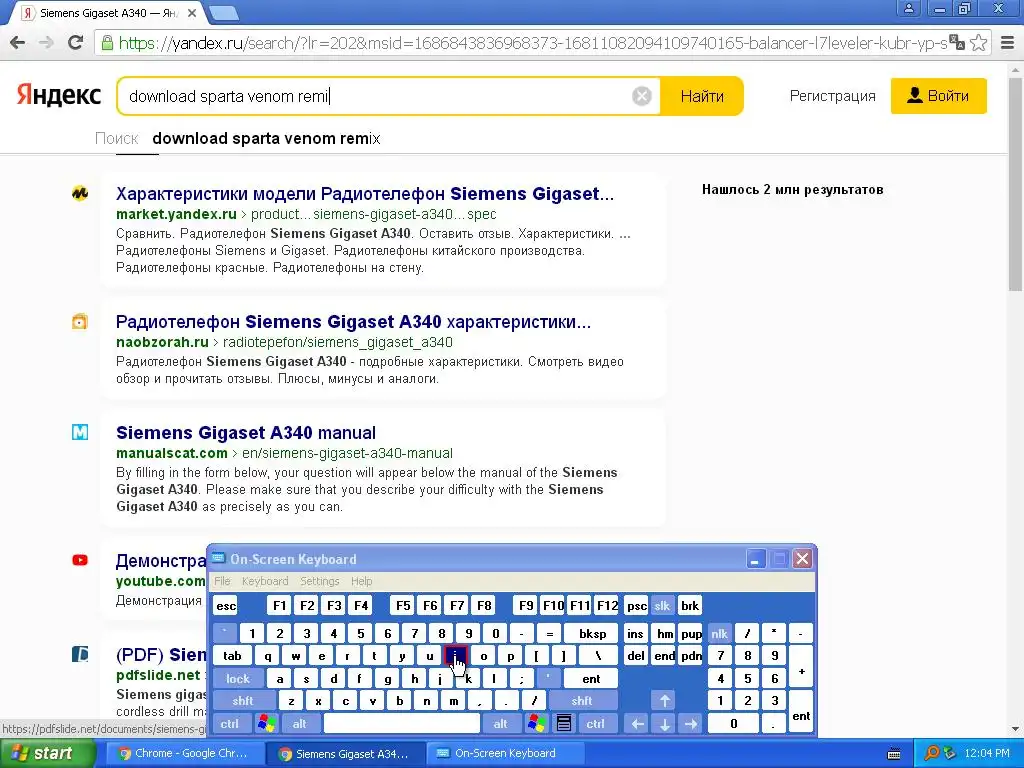Toggle the right ctrl key
1024x768 pixels.
pyautogui.click(x=595, y=724)
